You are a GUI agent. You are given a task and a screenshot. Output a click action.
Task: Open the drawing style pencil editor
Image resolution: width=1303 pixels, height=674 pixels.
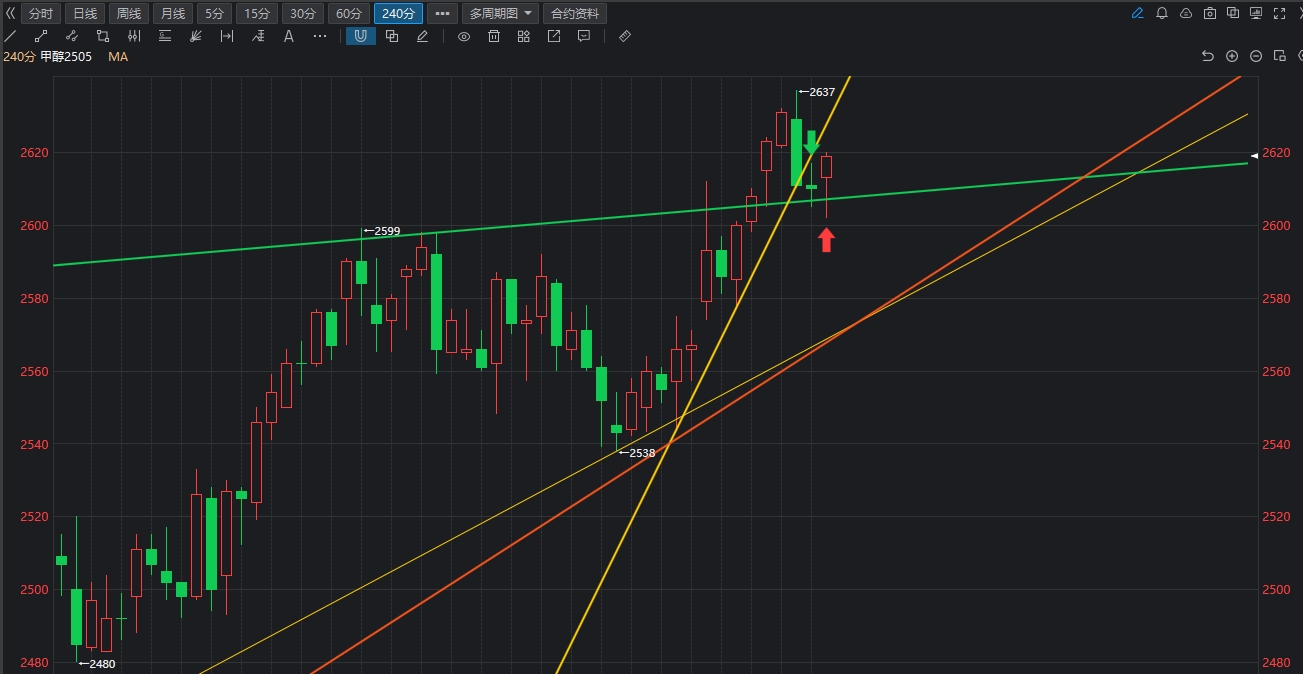click(423, 36)
